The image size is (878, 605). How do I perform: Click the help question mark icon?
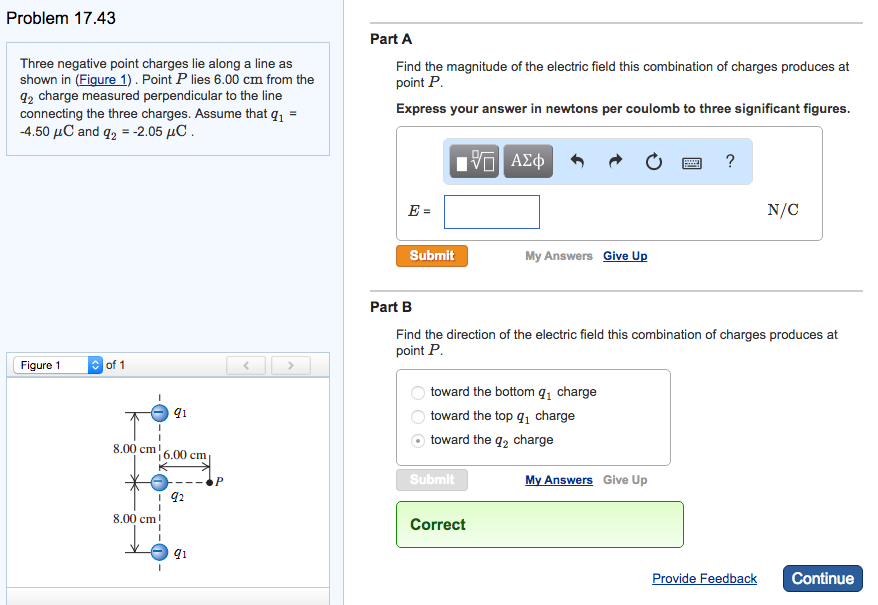729,161
